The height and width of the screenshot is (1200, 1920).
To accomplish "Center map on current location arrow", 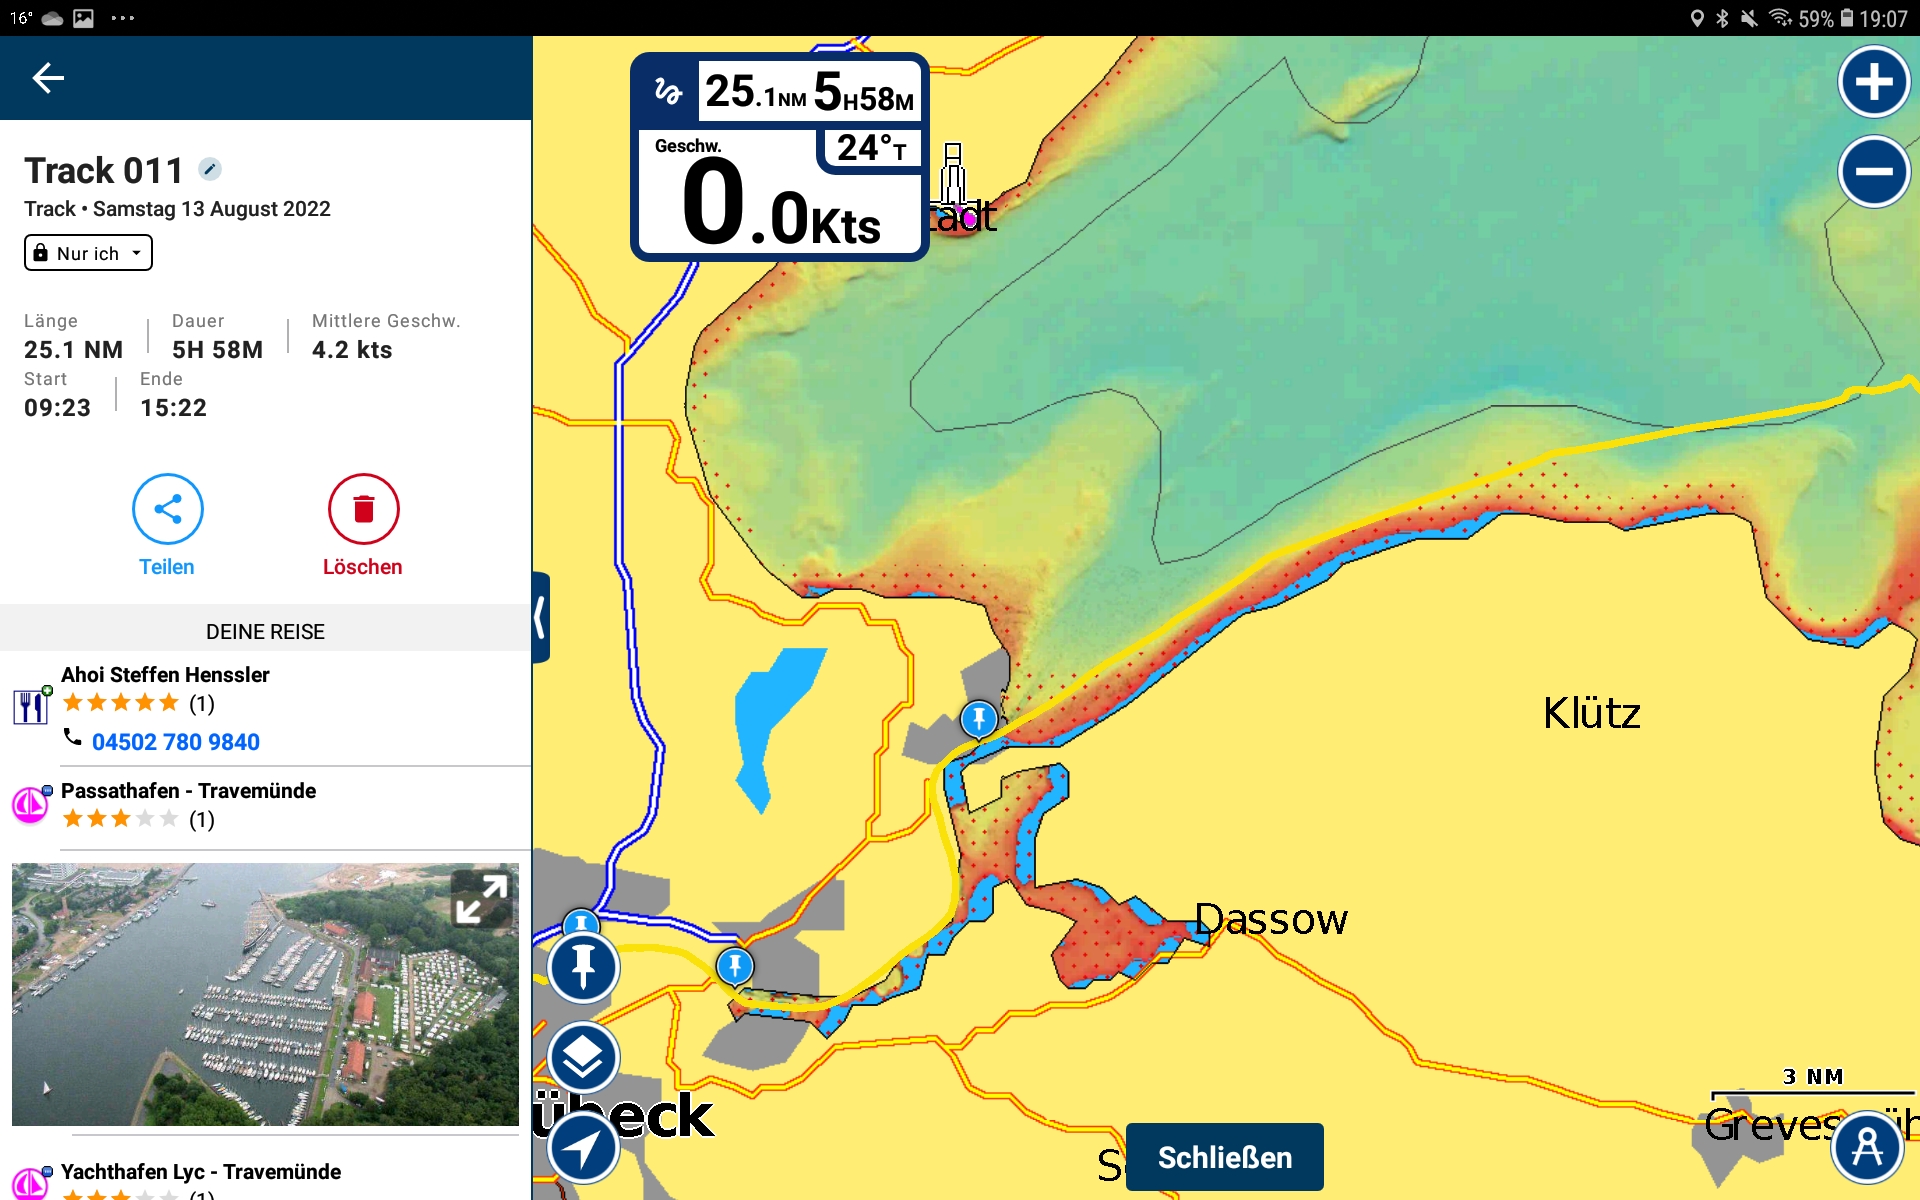I will tap(584, 1147).
